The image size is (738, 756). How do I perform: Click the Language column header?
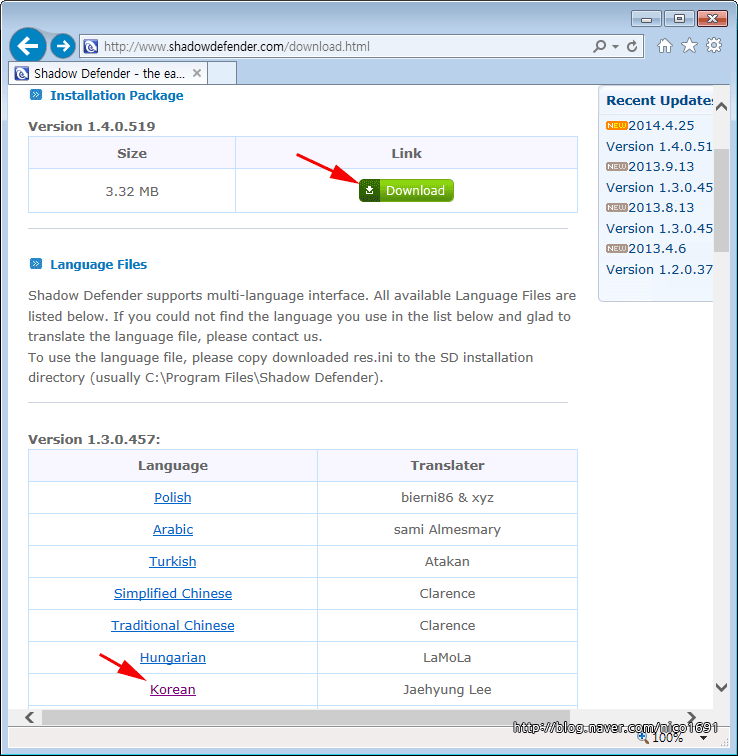173,465
